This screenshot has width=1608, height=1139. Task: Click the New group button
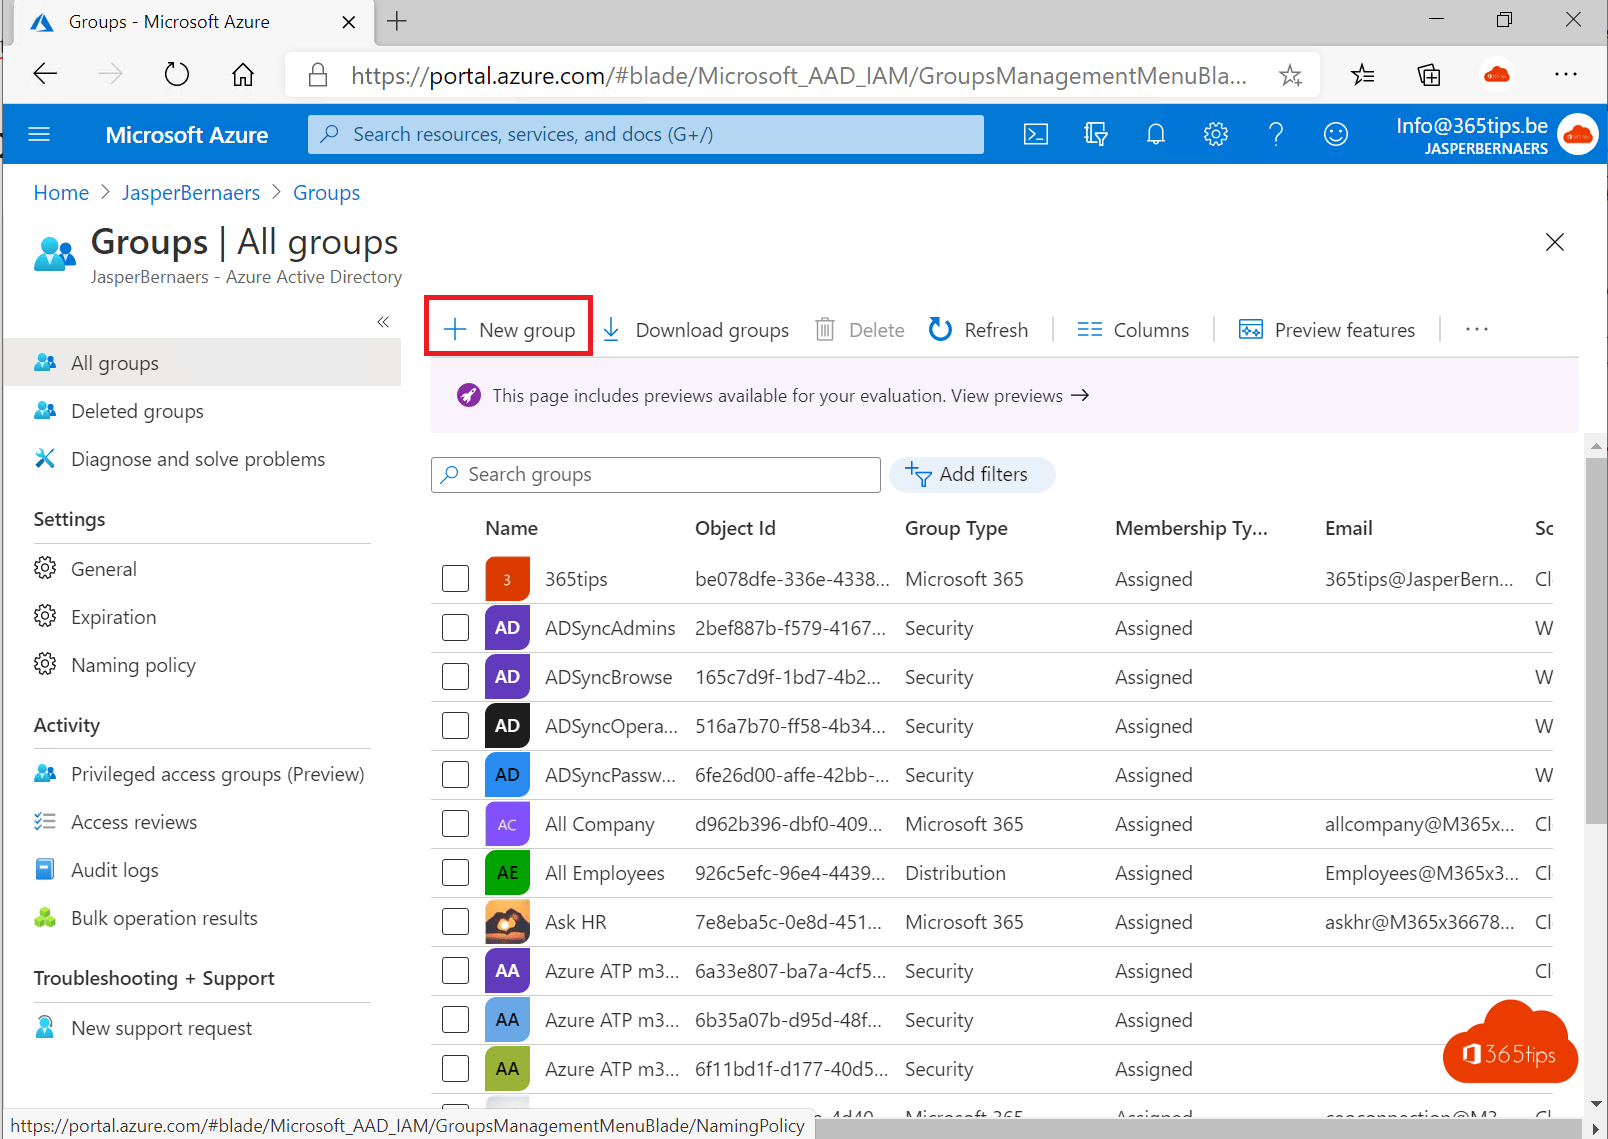tap(508, 328)
